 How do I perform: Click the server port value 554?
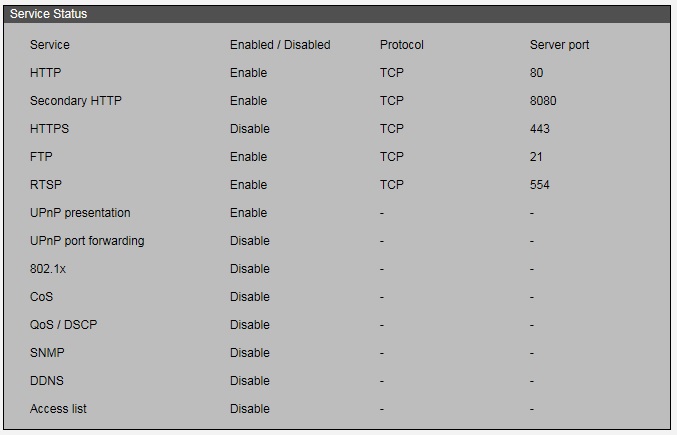point(540,185)
